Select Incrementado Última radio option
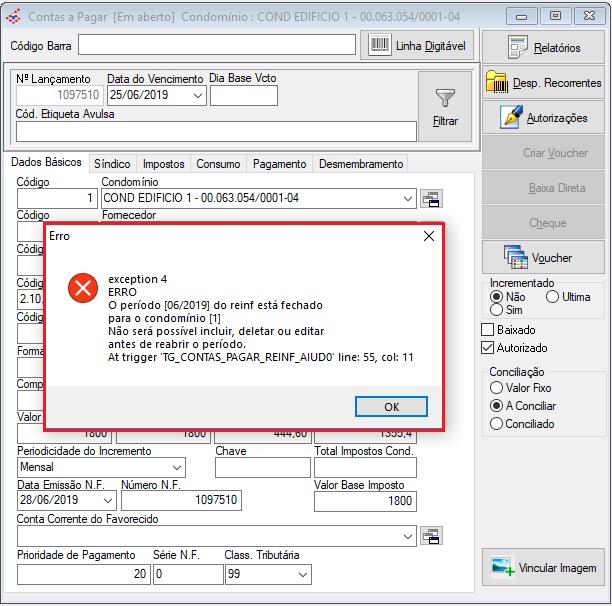Screen dimensions: 612x606 click(x=552, y=297)
